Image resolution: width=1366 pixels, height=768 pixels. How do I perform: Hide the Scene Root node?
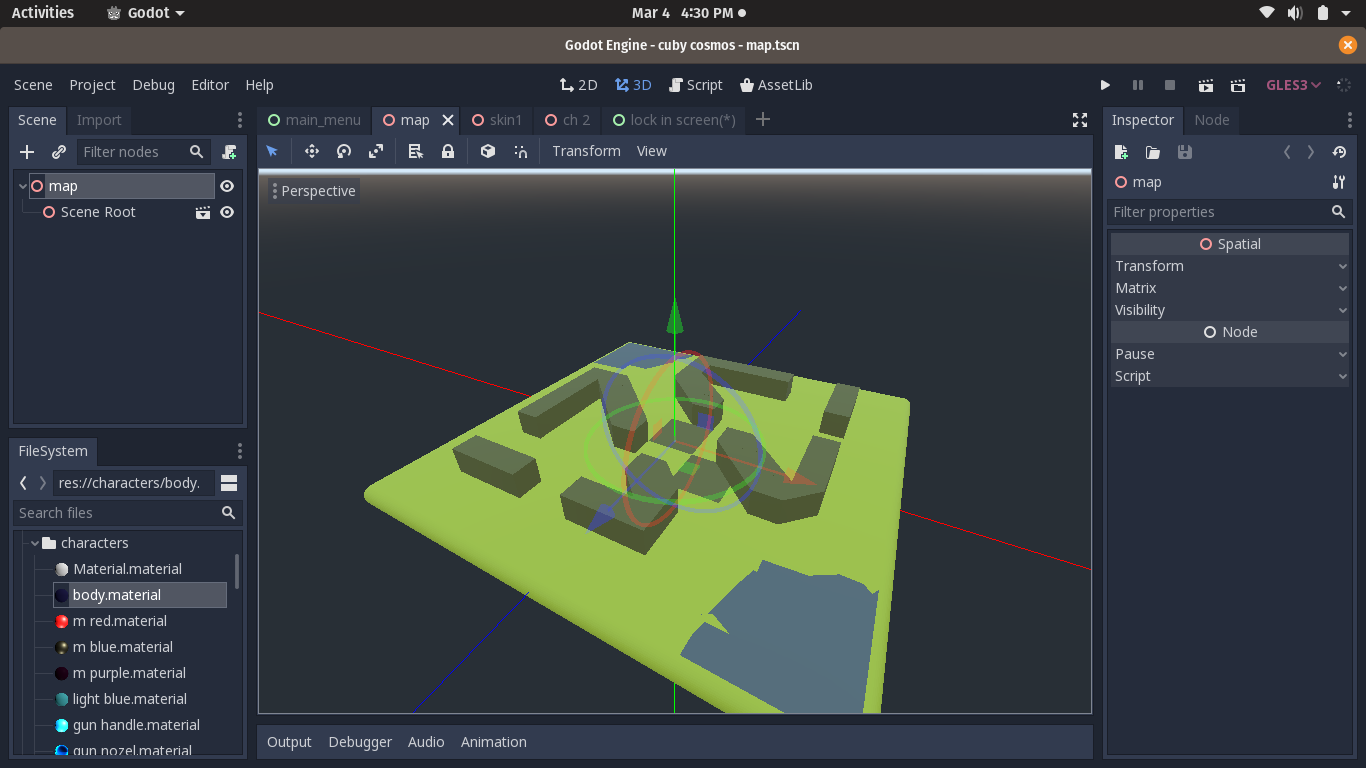[227, 212]
